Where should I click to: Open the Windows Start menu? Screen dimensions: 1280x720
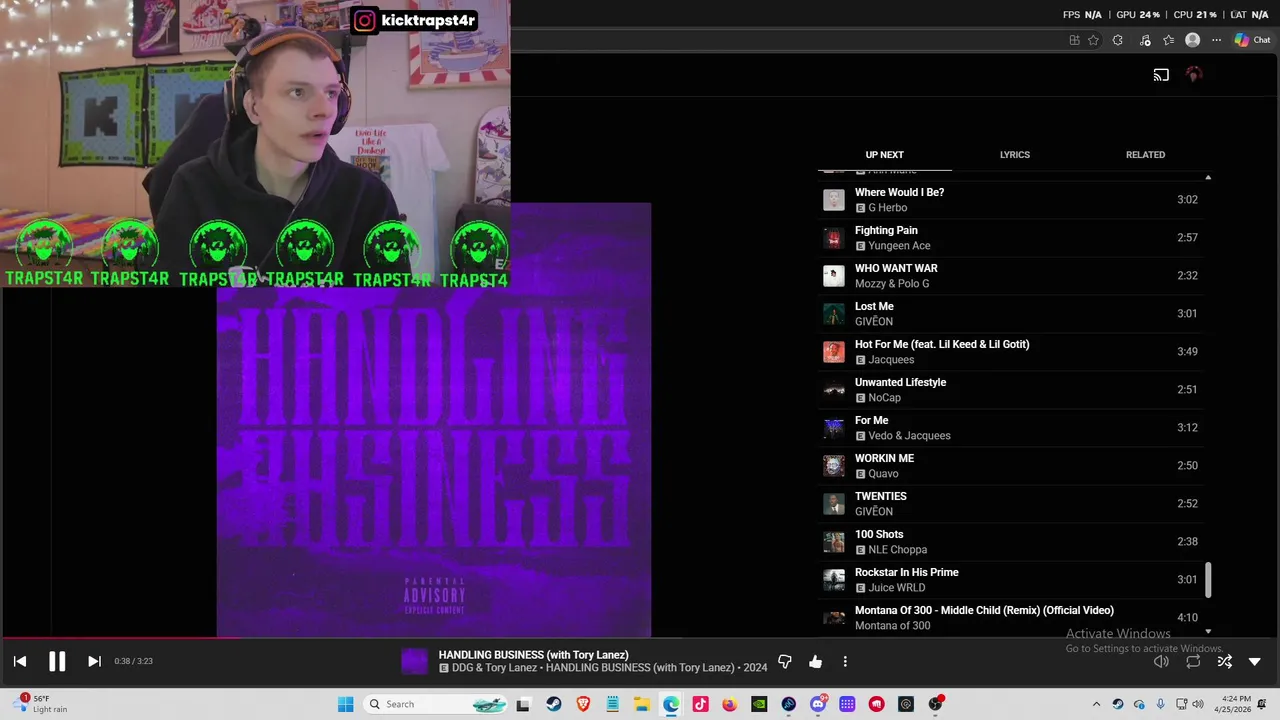[x=345, y=704]
